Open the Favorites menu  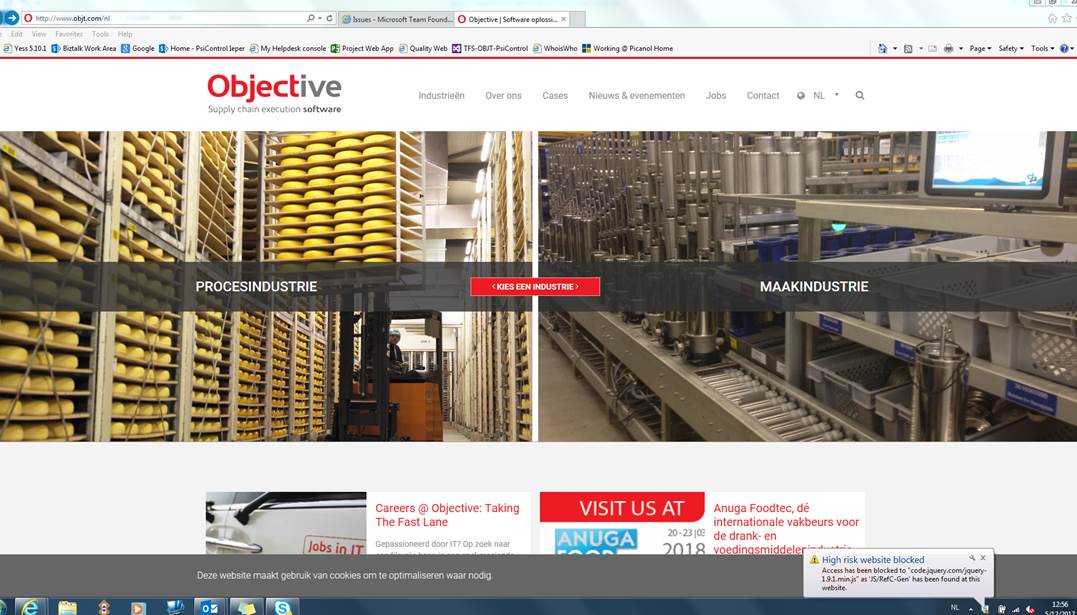coord(69,34)
